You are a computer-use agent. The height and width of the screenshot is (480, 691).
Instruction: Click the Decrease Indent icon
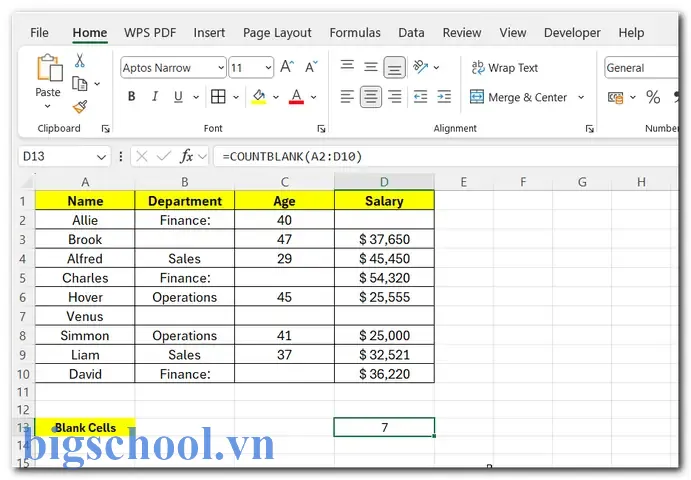(x=420, y=97)
